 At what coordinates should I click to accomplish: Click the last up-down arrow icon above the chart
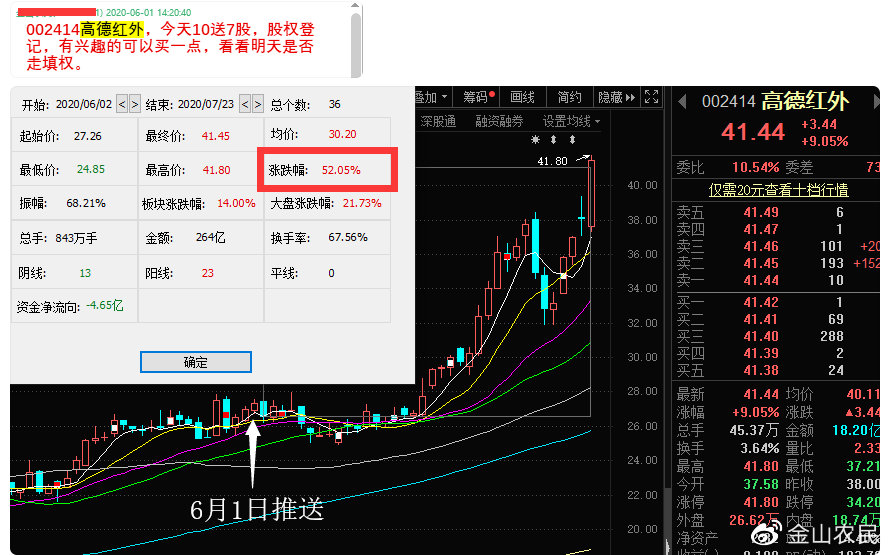[x=573, y=139]
